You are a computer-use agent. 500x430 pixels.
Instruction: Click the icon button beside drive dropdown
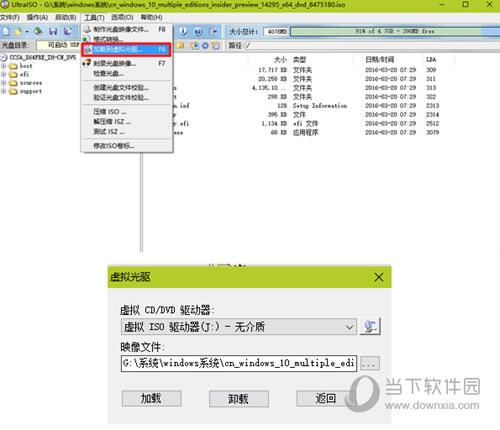370,326
